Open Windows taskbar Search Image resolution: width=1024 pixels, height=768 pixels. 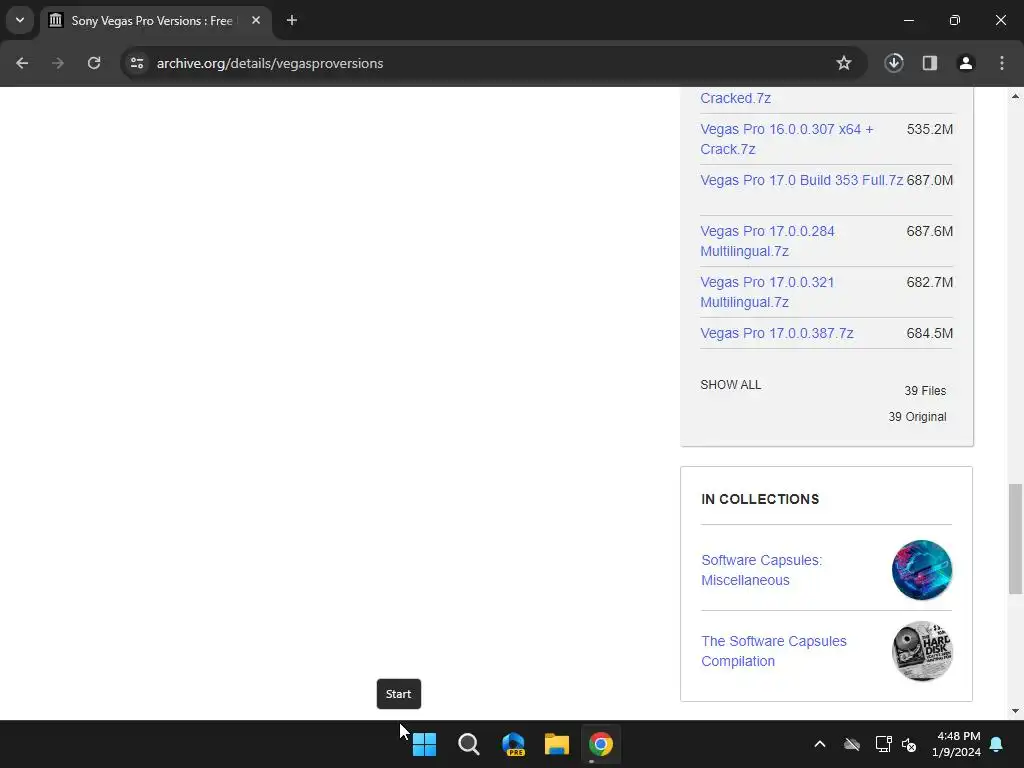(469, 744)
